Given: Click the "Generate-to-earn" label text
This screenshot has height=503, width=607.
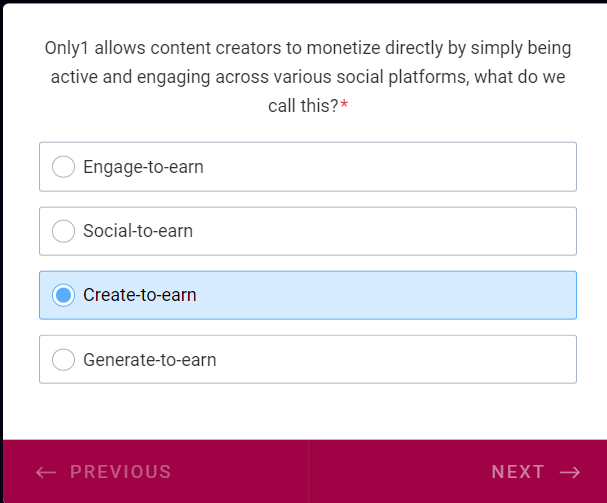Looking at the screenshot, I should [x=149, y=359].
